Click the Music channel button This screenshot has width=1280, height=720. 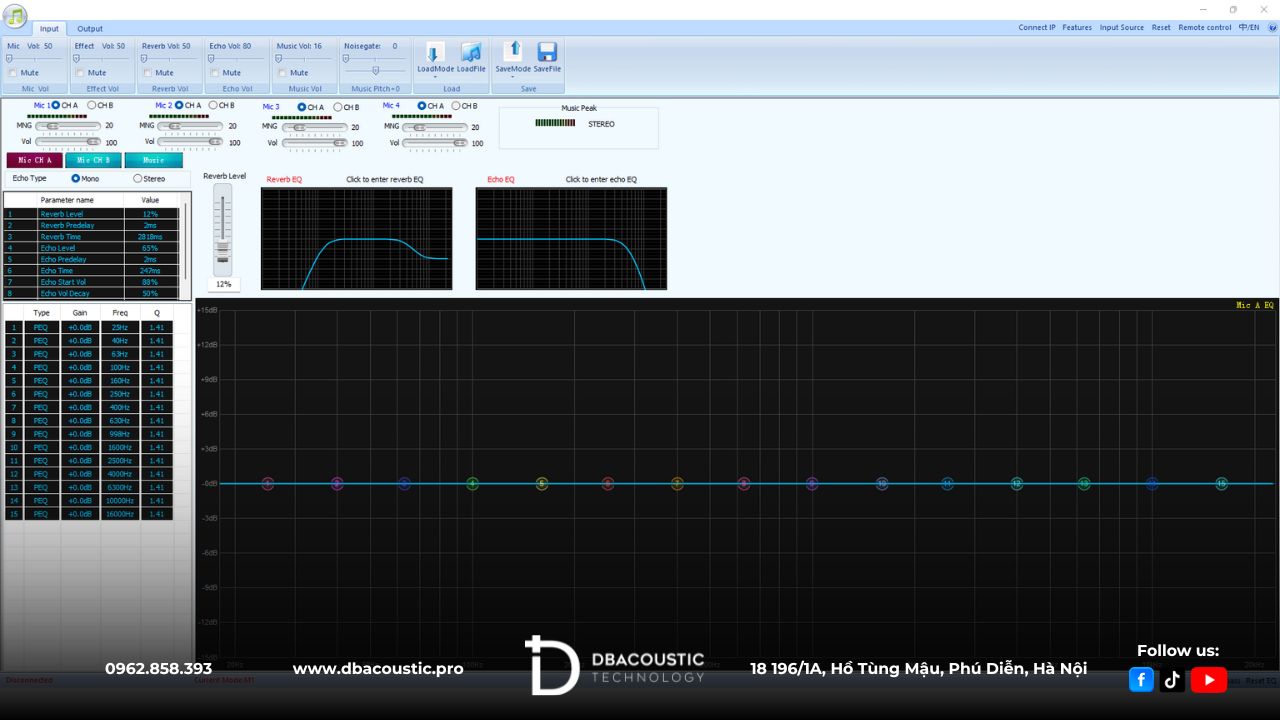[153, 160]
